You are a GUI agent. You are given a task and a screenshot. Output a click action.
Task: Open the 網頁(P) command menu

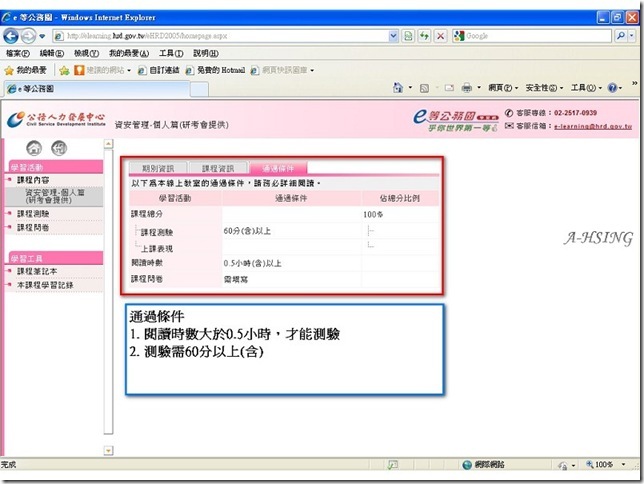tap(503, 88)
